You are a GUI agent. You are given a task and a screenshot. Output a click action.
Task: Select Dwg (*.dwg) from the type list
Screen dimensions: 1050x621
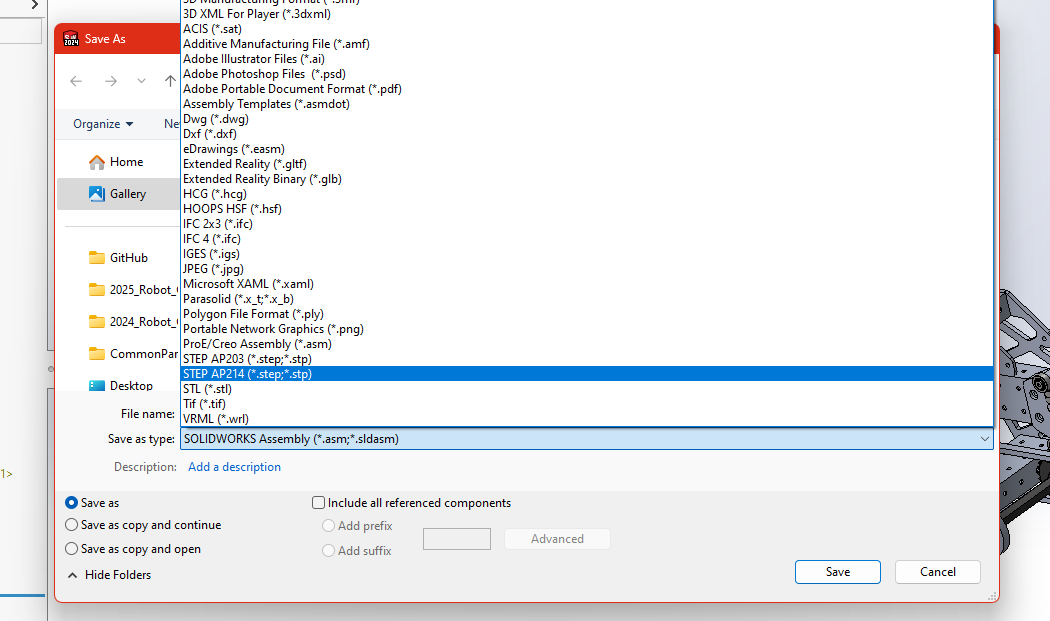587,119
